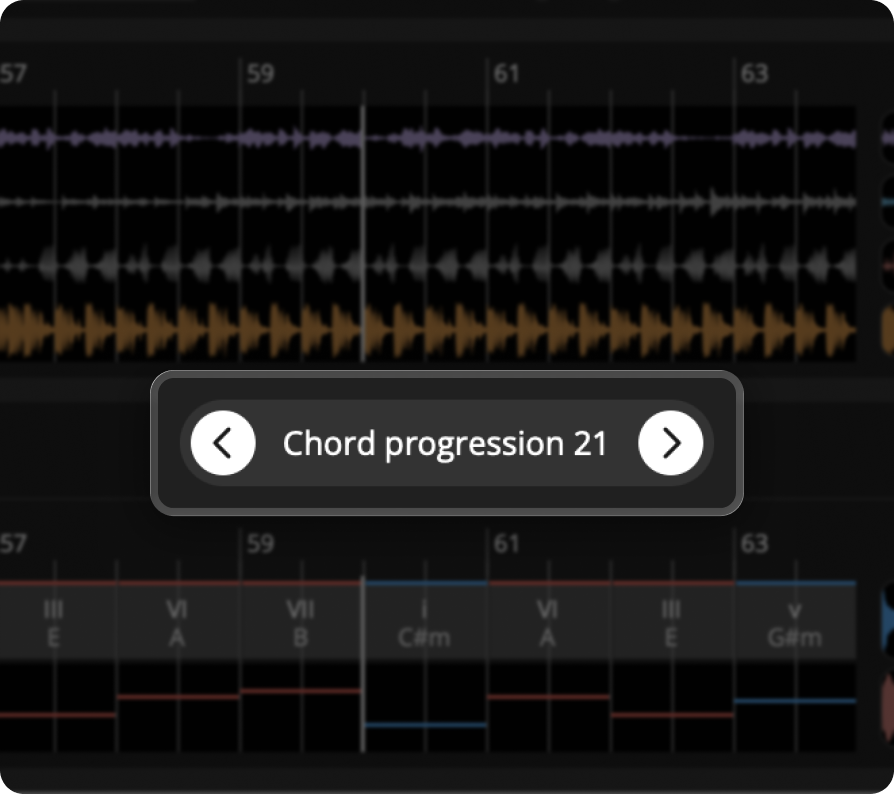Screen dimensions: 894x794
Task: Select the blue note under G#m
Action: pyautogui.click(x=795, y=701)
